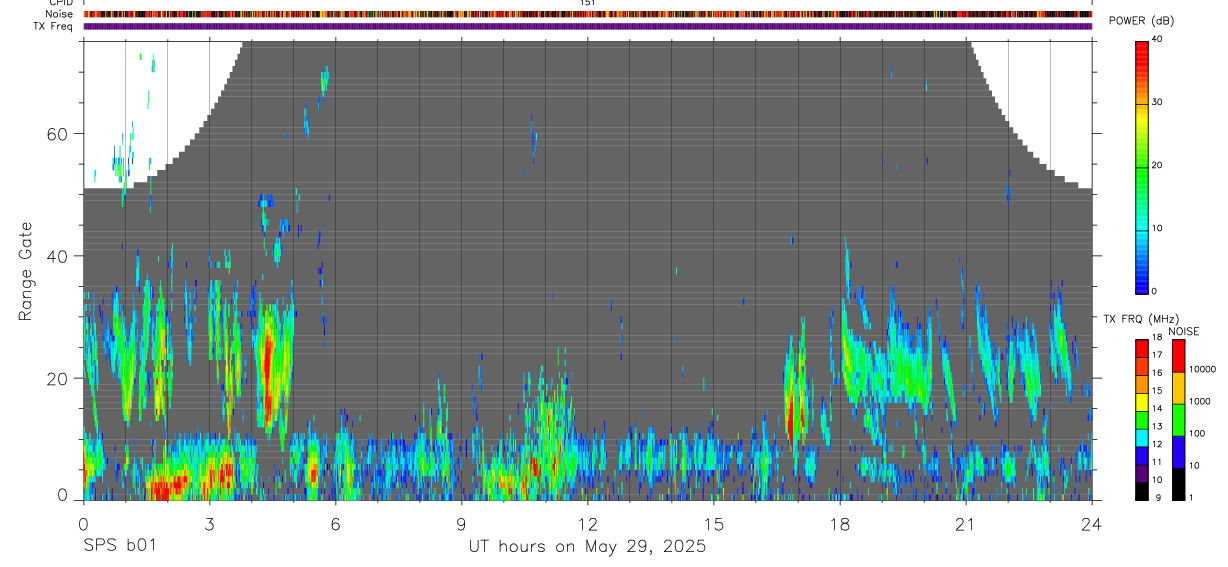The width and height of the screenshot is (1228, 567).
Task: Click the POWER (dB) color bar
Action: (x=1141, y=166)
